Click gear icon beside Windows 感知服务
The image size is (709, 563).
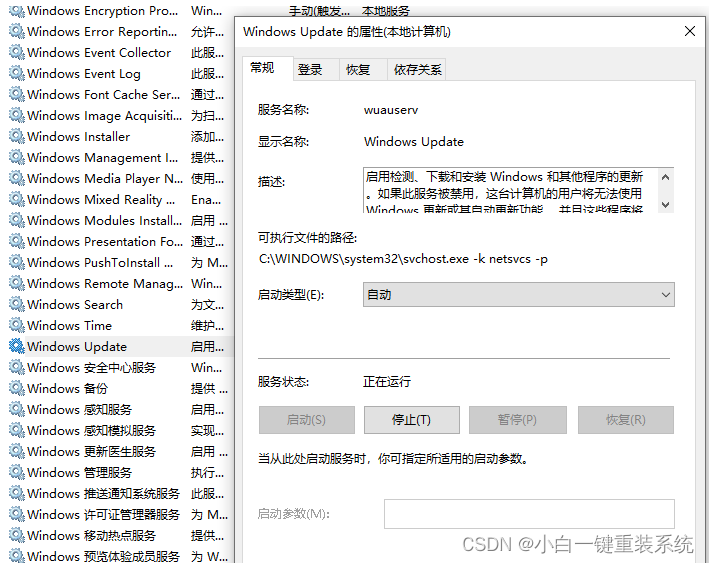pos(17,409)
